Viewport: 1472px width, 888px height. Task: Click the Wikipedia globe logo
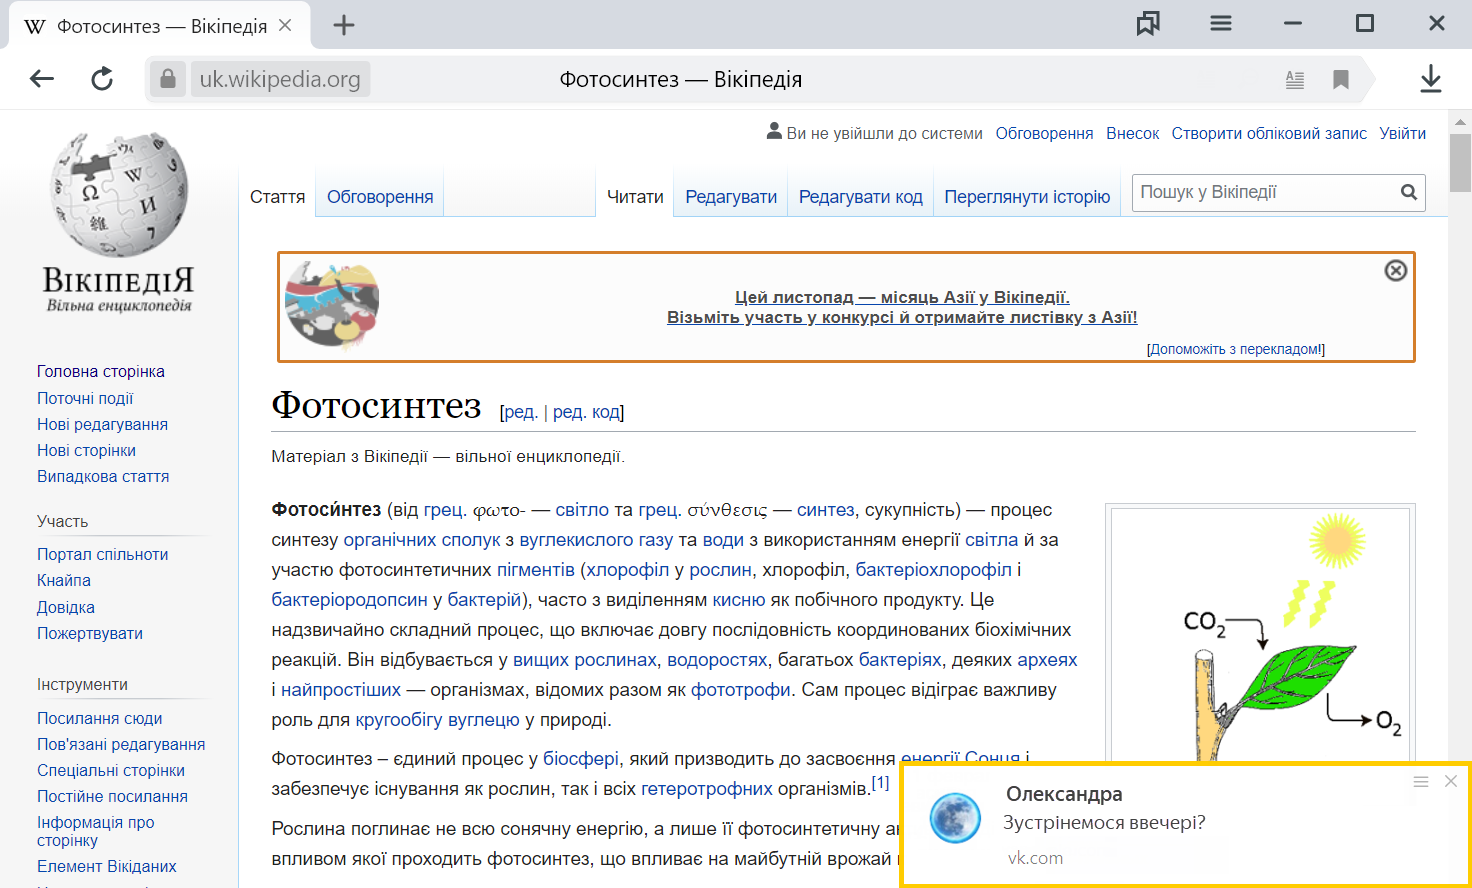tap(119, 195)
